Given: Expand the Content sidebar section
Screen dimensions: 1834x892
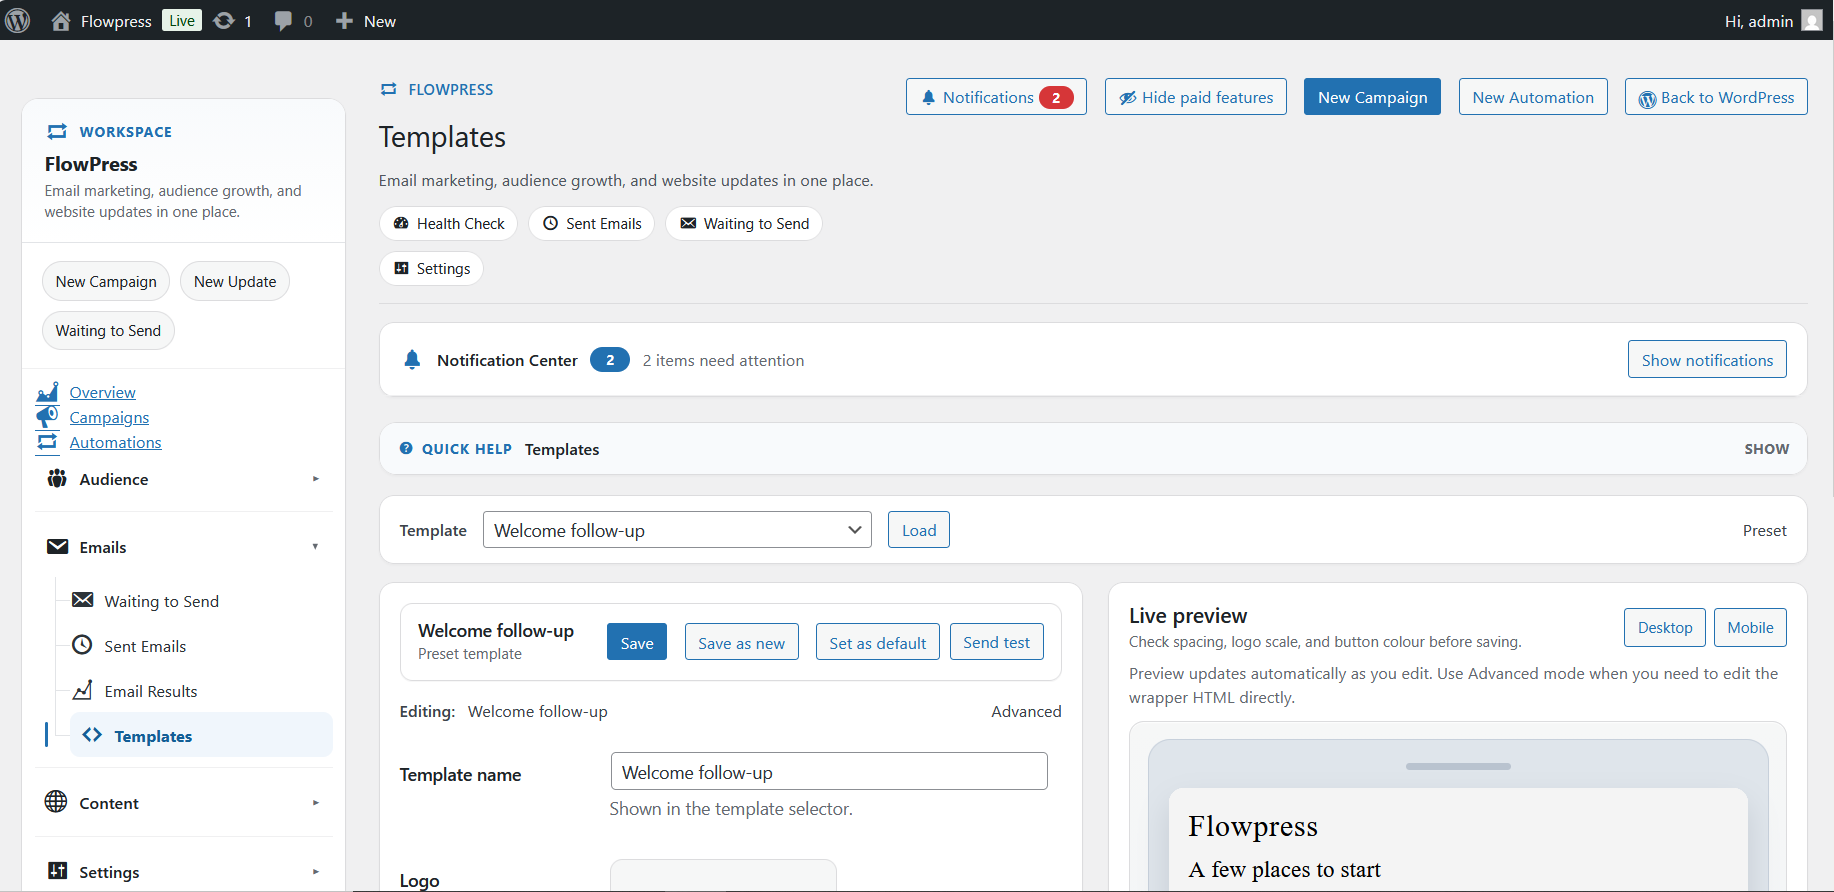Looking at the screenshot, I should click(x=184, y=803).
